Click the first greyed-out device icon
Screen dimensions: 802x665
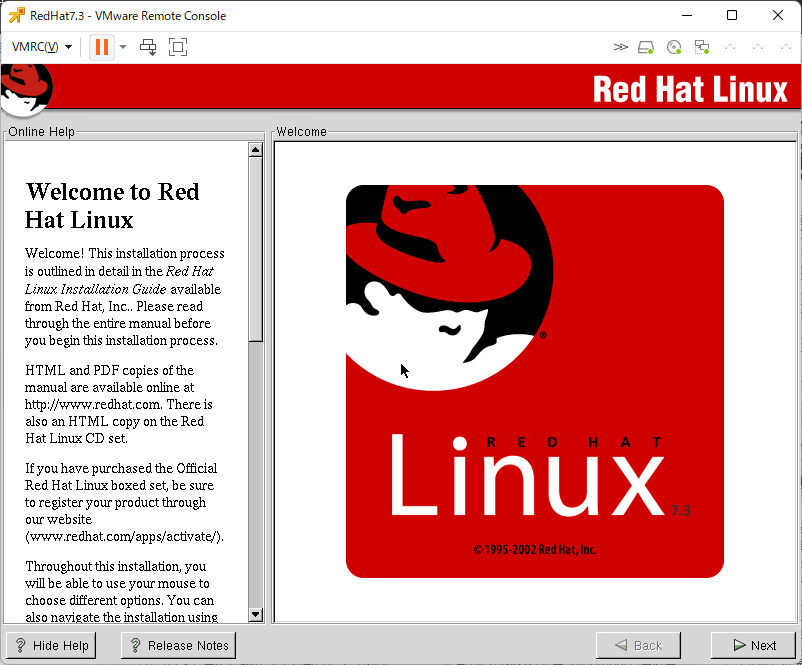(730, 48)
